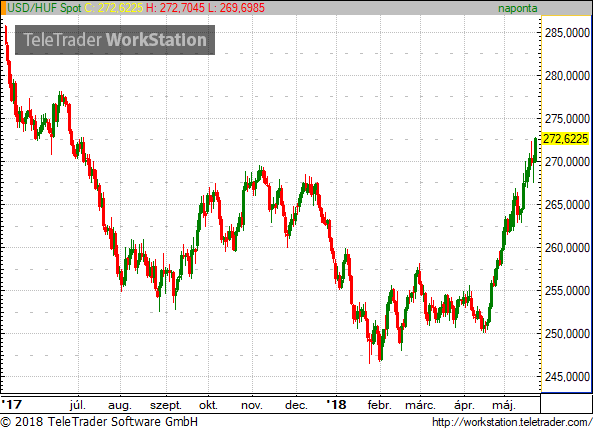Image resolution: width=593 pixels, height=431 pixels.
Task: Click the orange marker in top-left corner
Action: tap(3, 8)
